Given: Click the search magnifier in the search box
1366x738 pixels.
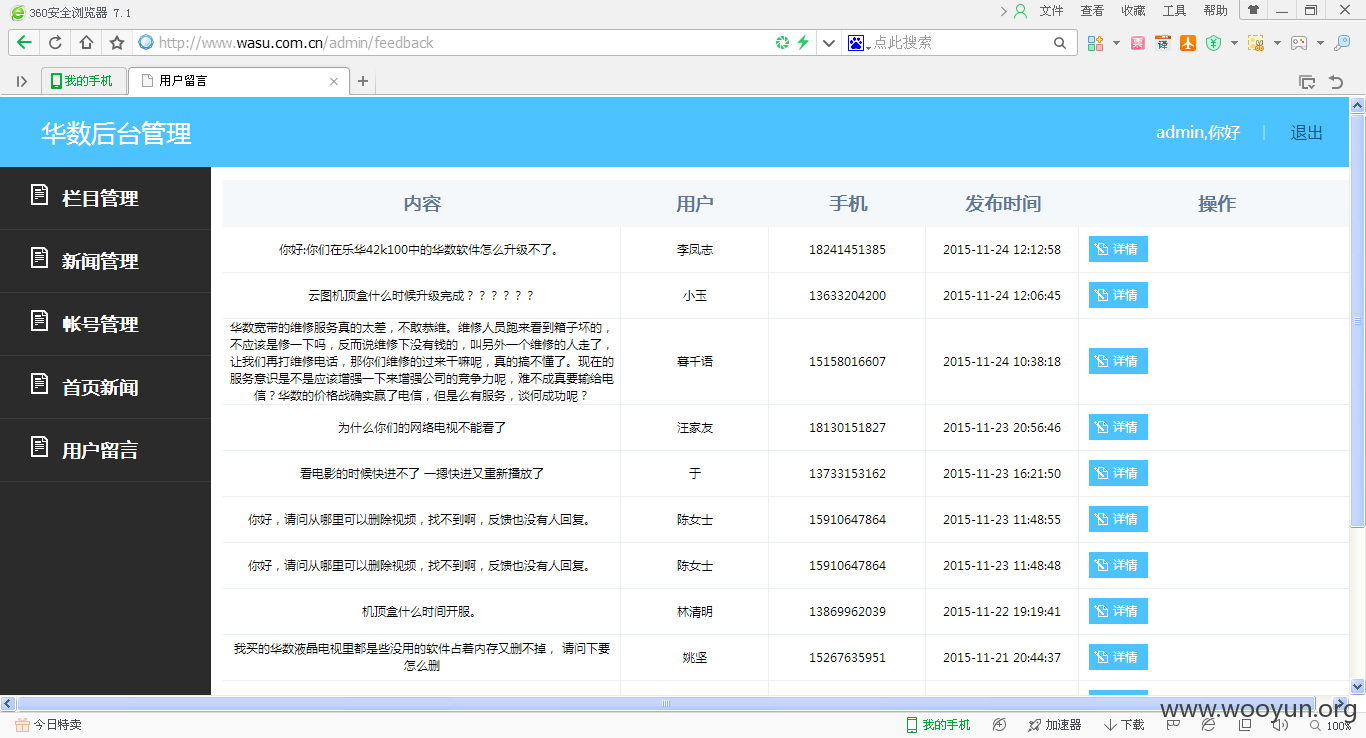Looking at the screenshot, I should click(x=1060, y=43).
